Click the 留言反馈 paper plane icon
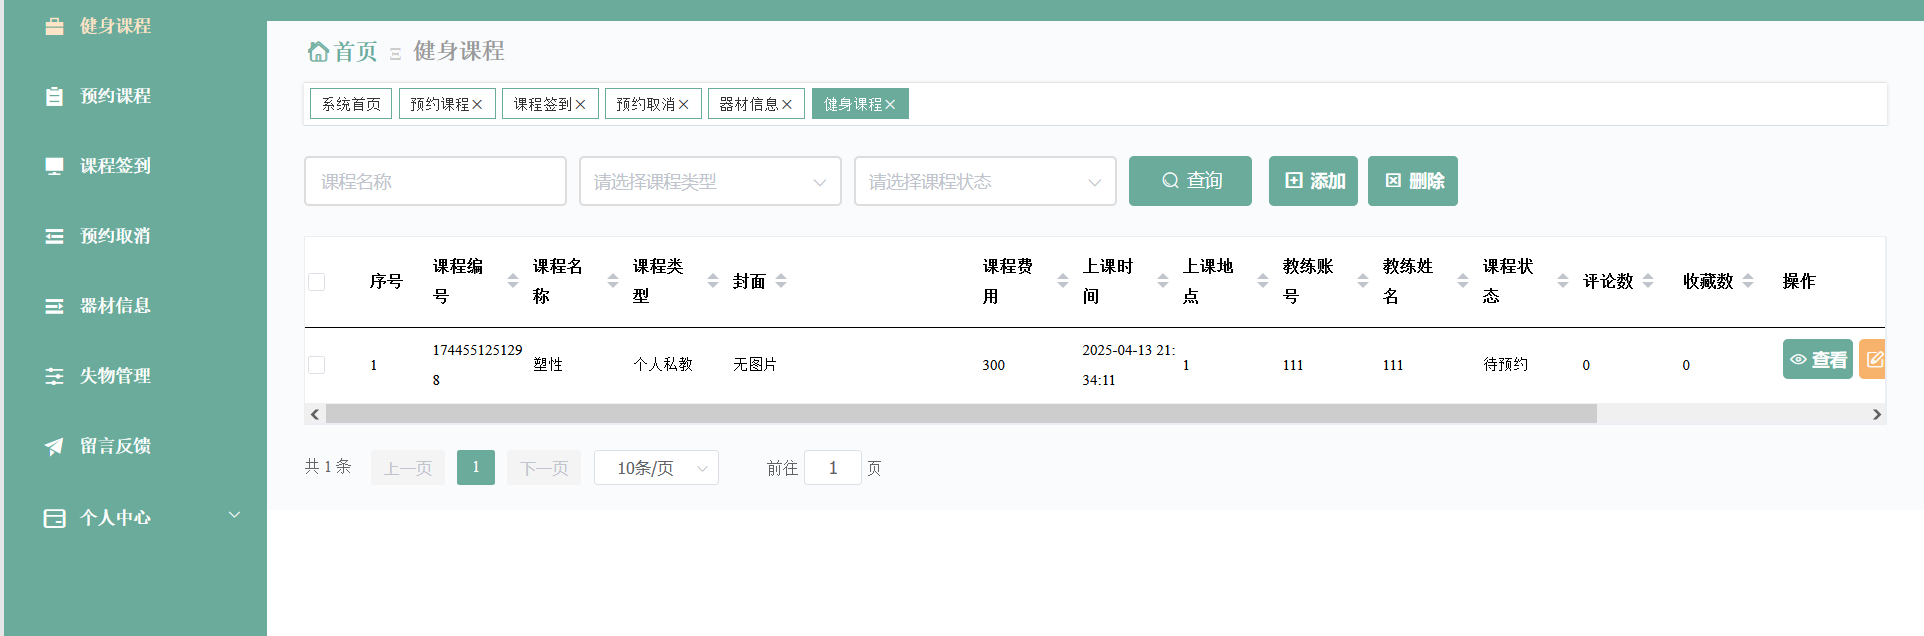Image resolution: width=1924 pixels, height=636 pixels. [x=54, y=446]
